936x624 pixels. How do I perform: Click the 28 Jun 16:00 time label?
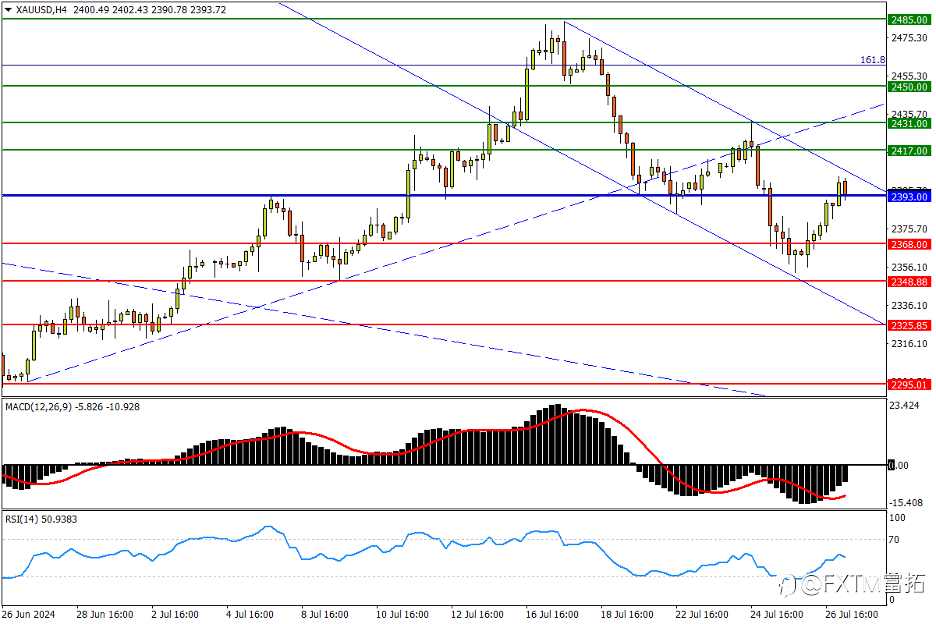[x=105, y=614]
